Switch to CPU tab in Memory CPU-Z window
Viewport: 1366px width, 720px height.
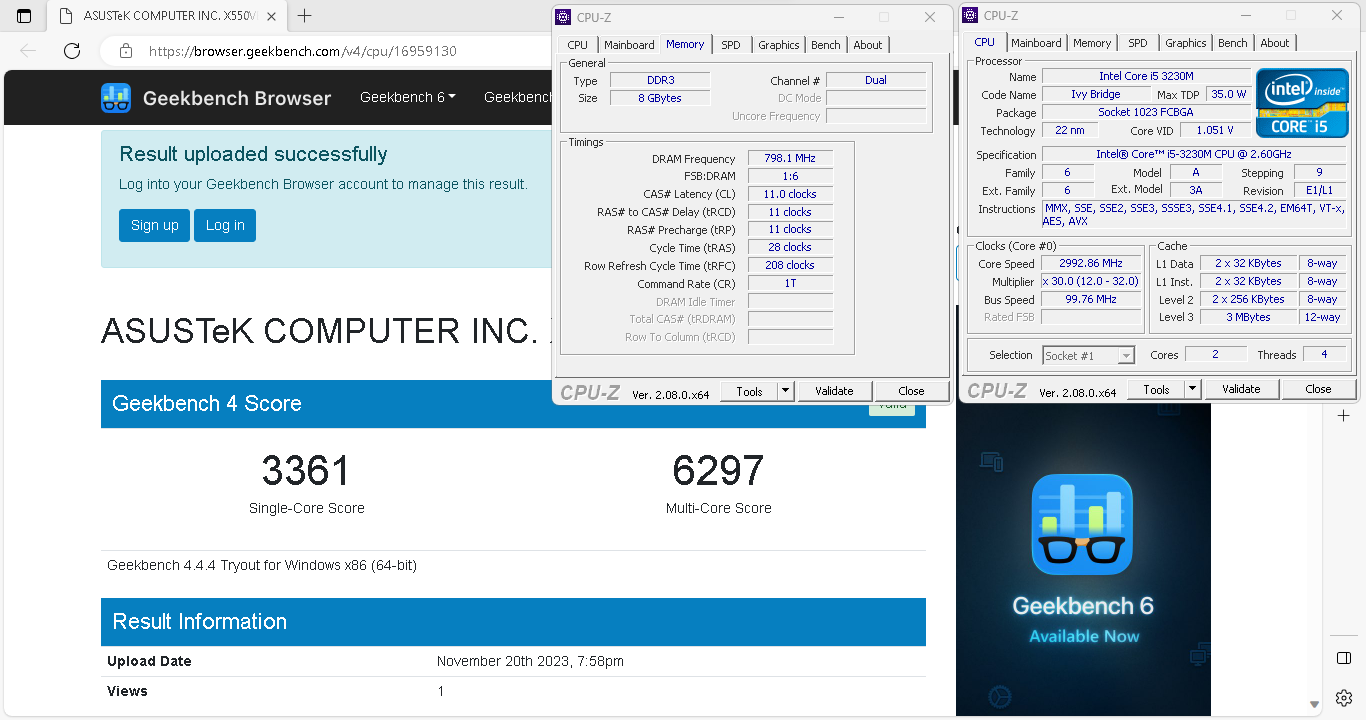[578, 45]
